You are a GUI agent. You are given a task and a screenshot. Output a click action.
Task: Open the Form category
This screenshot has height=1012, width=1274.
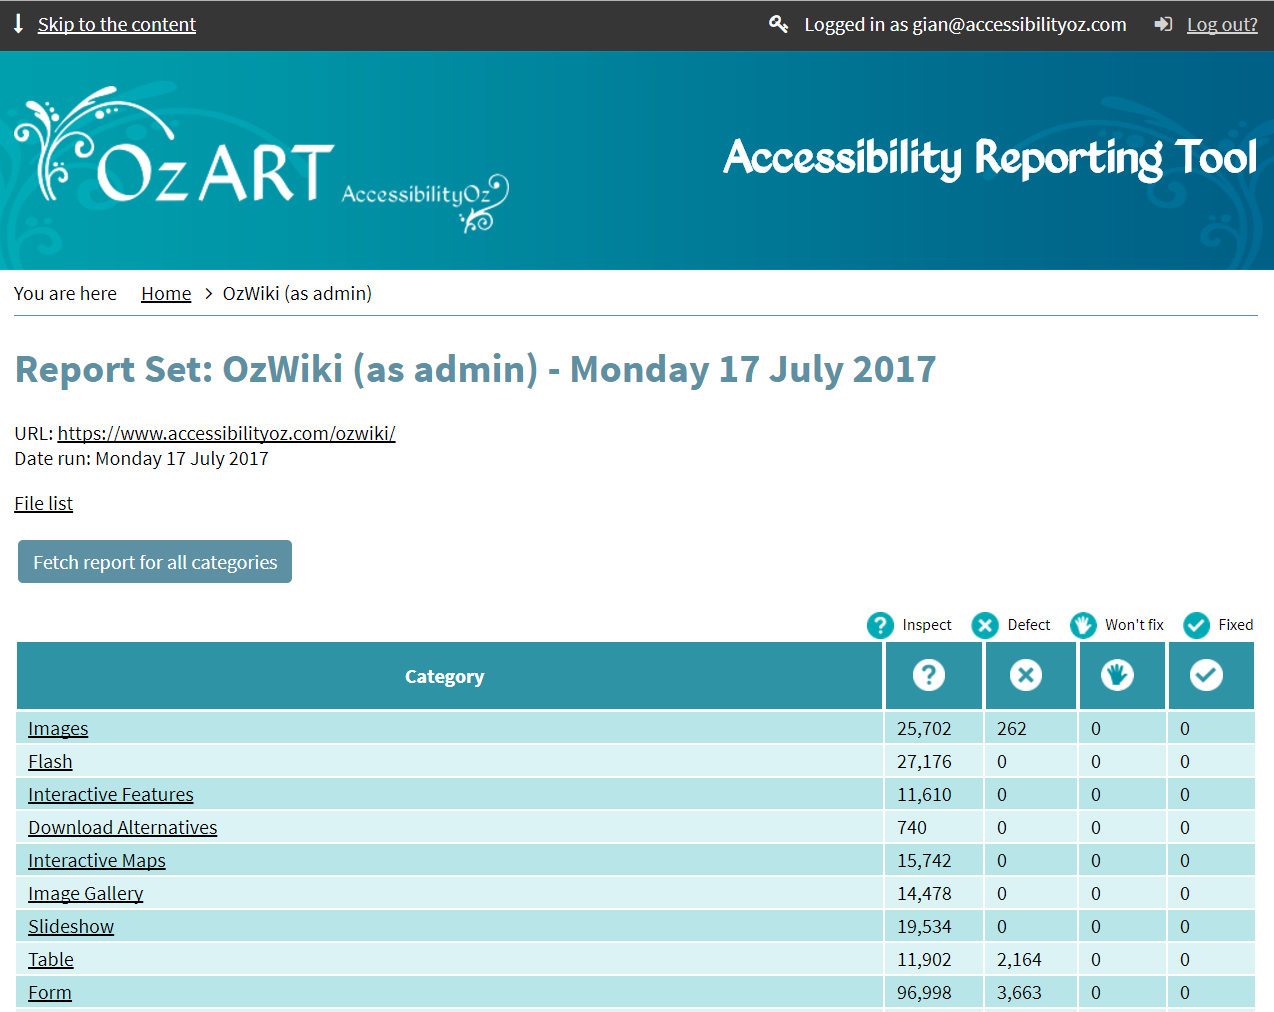coord(50,992)
